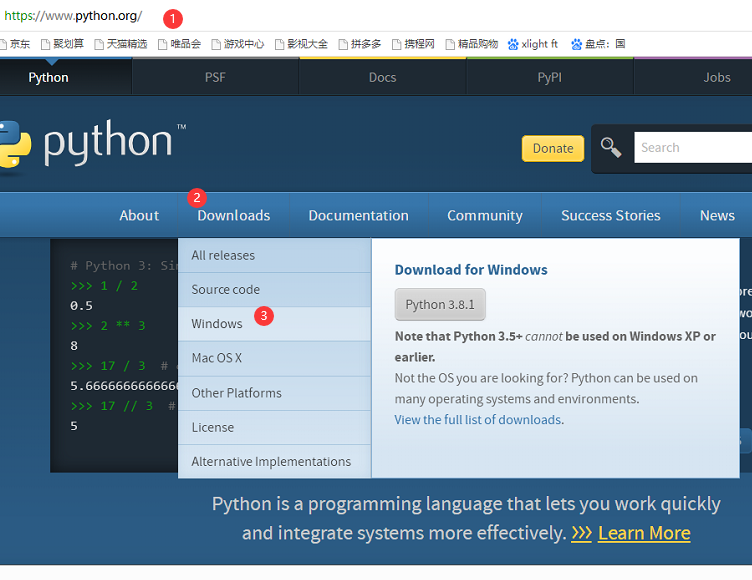This screenshot has width=752, height=580.
Task: Click the yellow Donate button
Action: point(553,148)
